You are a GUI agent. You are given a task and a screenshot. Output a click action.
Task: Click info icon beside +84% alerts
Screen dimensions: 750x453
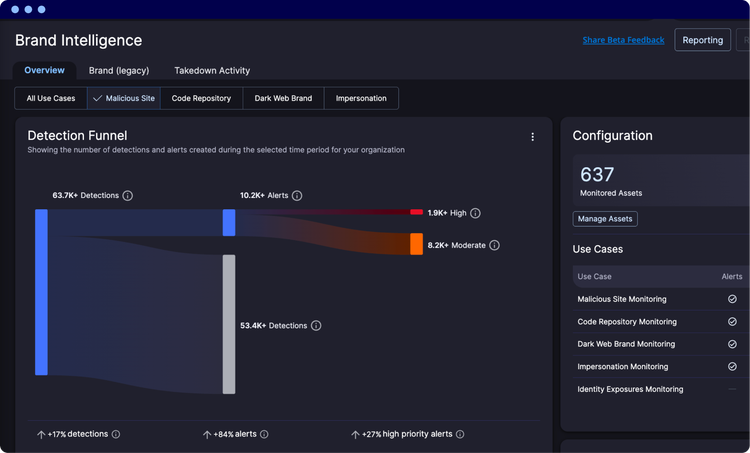click(x=264, y=434)
